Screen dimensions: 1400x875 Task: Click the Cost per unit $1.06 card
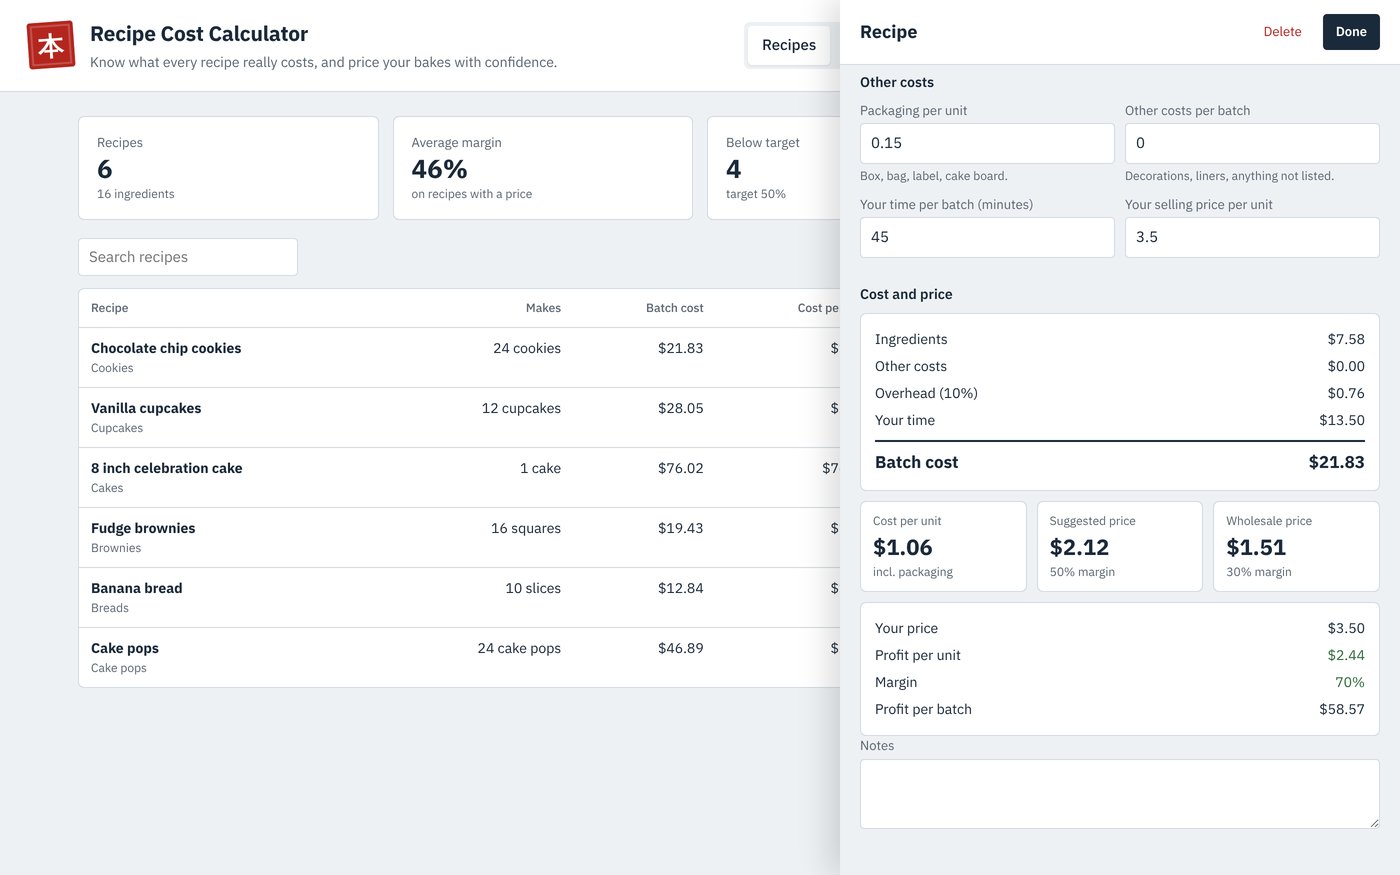[x=943, y=546]
